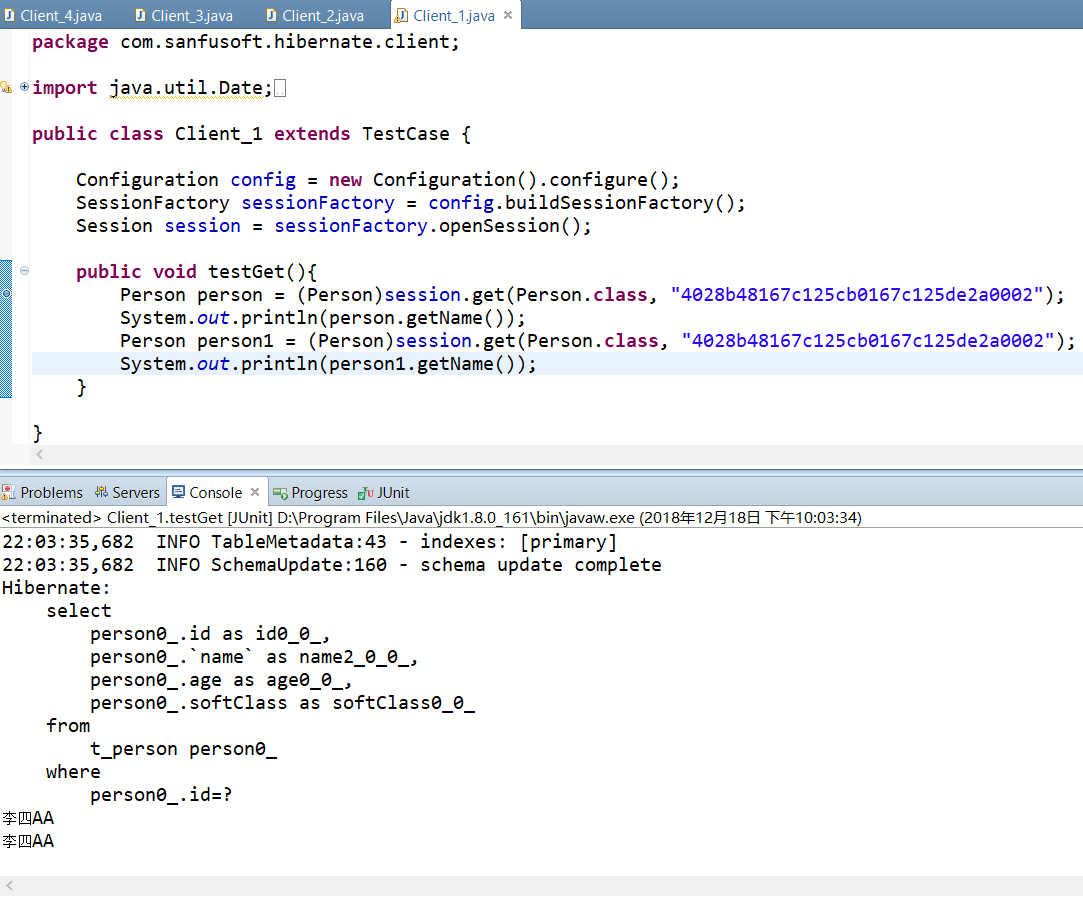The width and height of the screenshot is (1083, 898).
Task: Click the terminated launch description line
Action: (x=432, y=517)
